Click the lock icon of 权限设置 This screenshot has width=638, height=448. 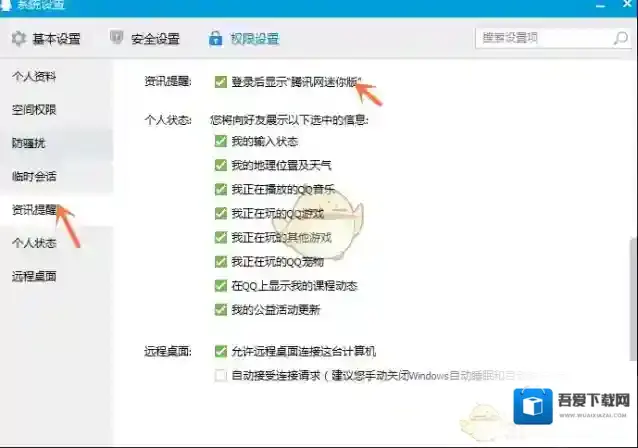point(215,39)
